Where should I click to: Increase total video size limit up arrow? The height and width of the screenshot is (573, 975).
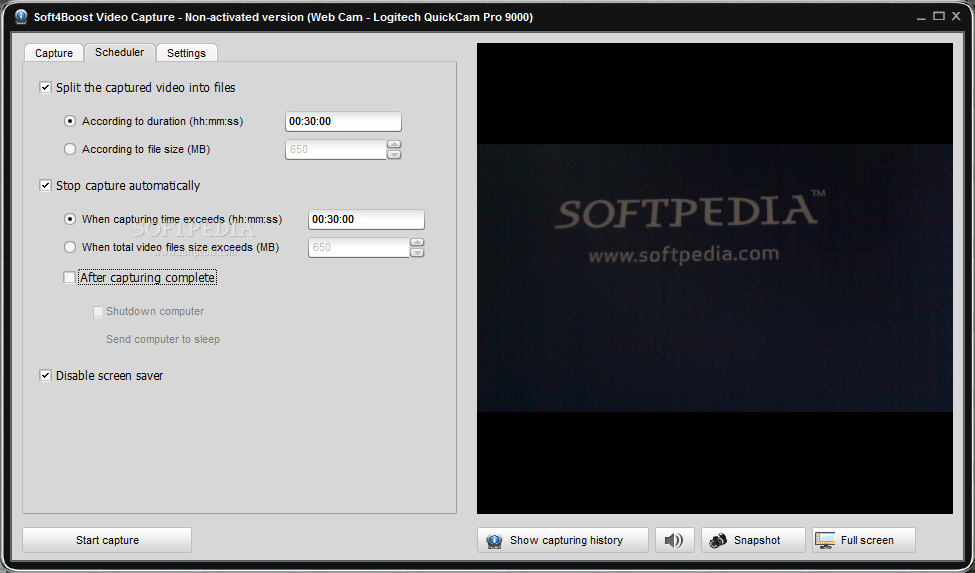click(417, 242)
